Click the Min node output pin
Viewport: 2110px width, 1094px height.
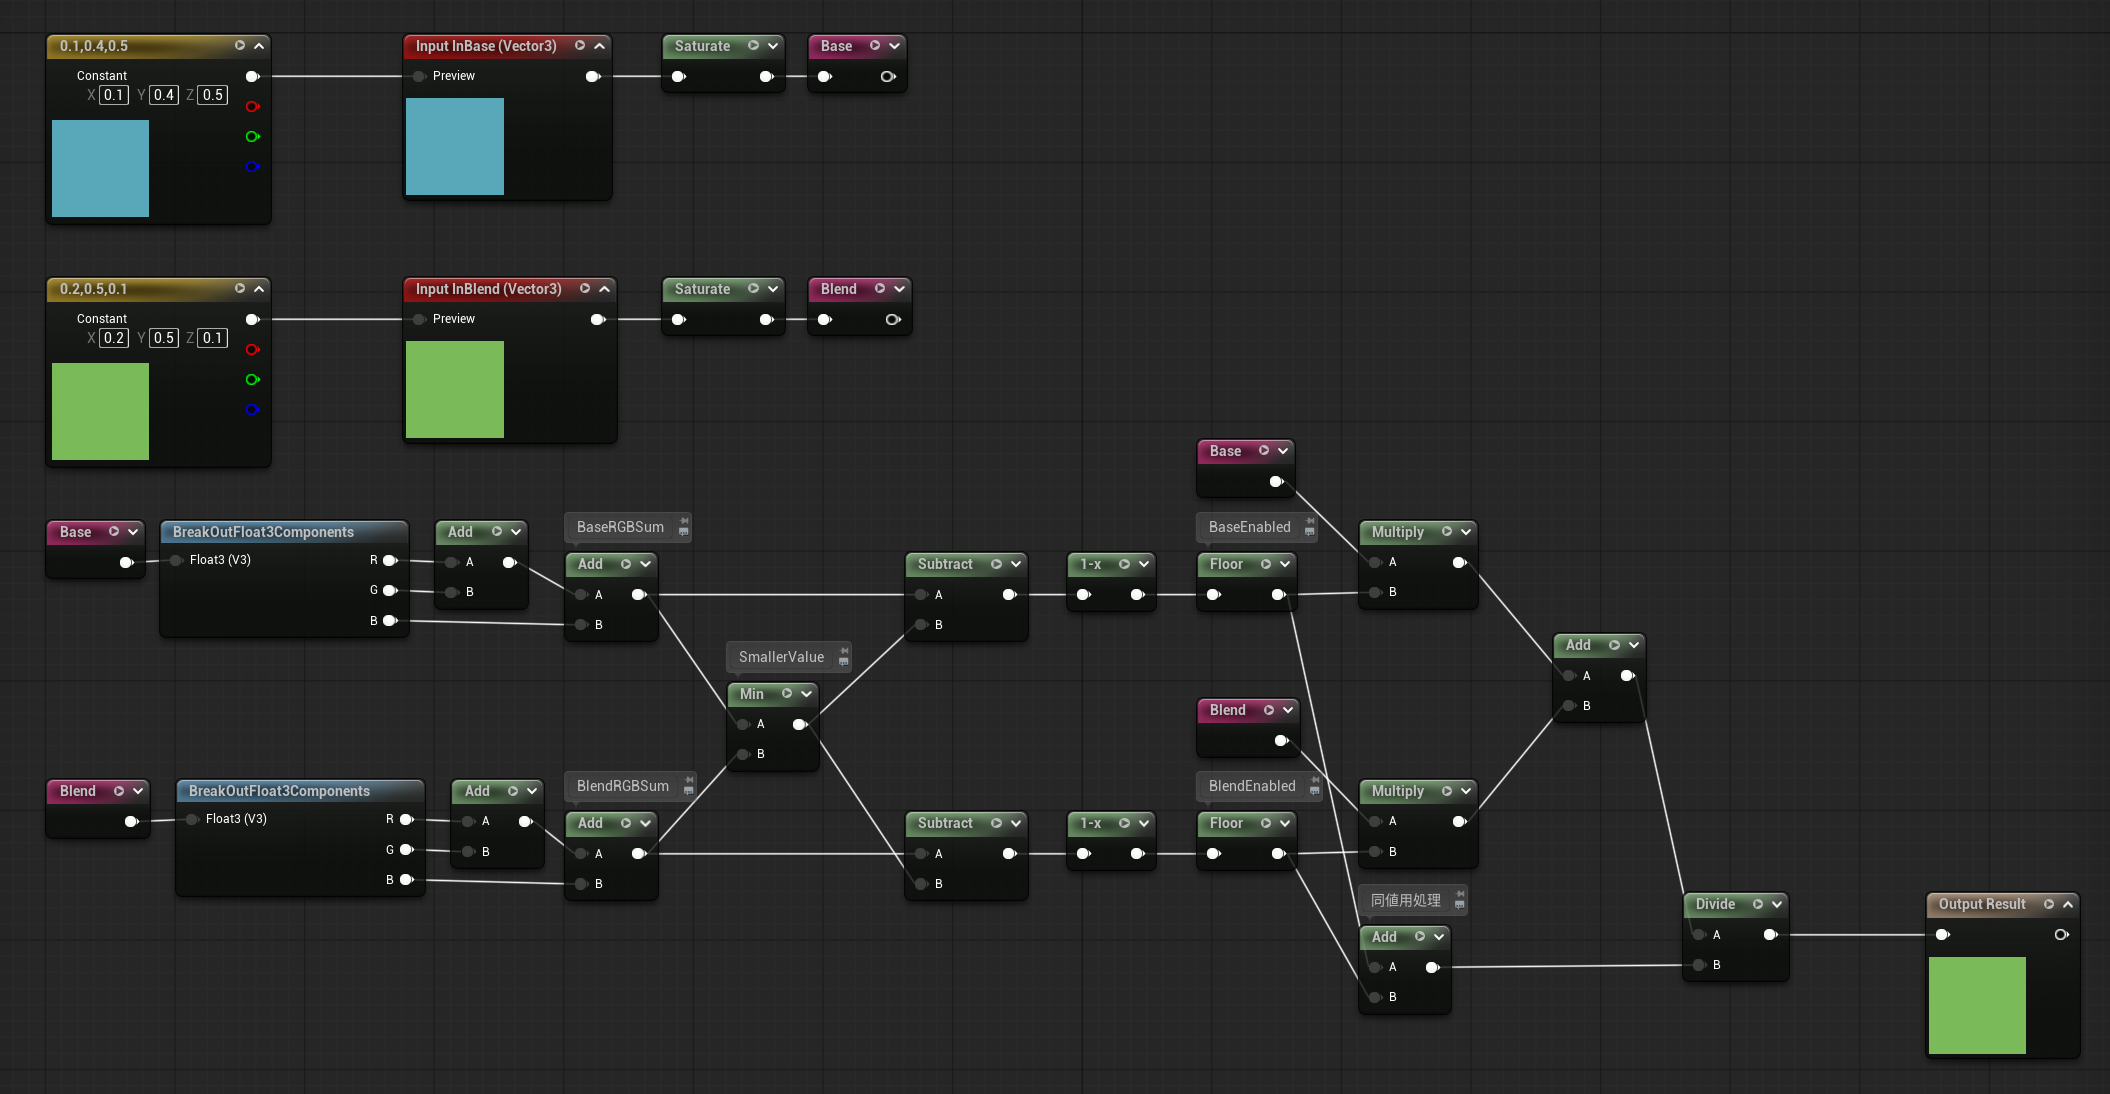799,724
